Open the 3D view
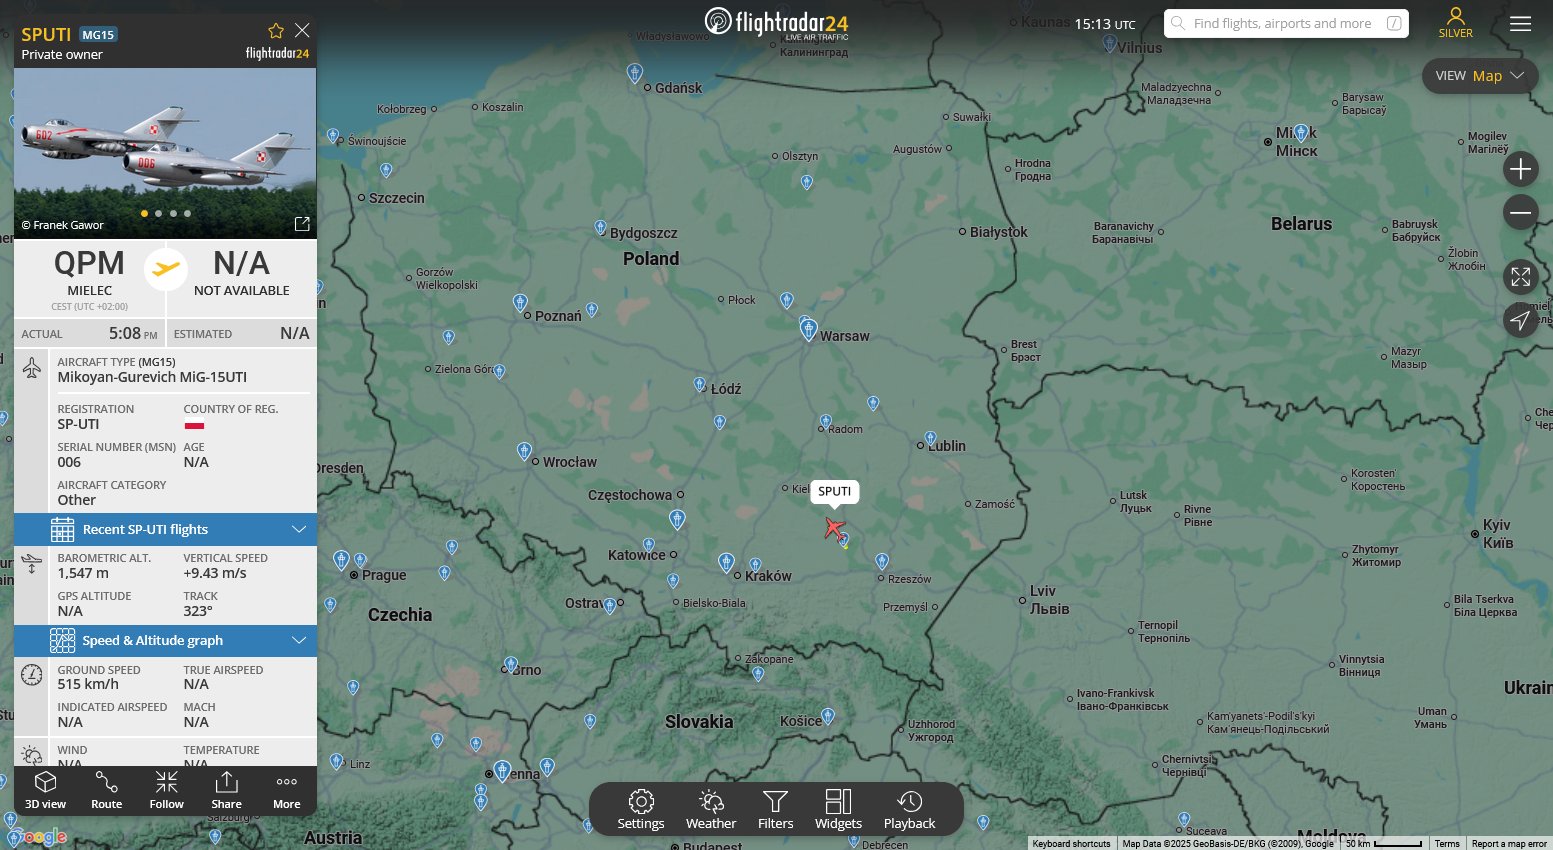 [45, 790]
